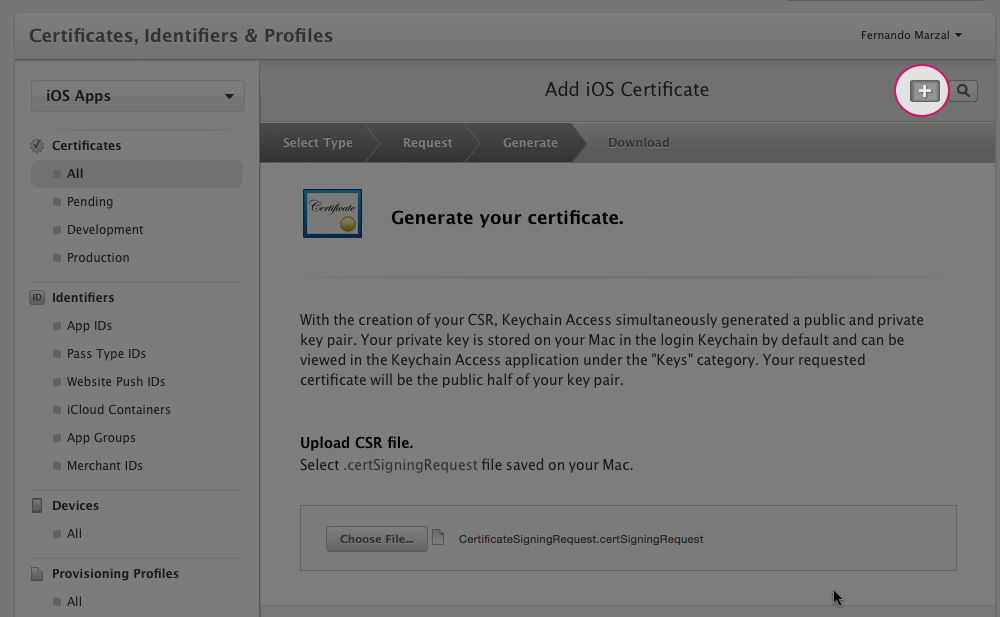Select Development certificates
The width and height of the screenshot is (1000, 617).
[105, 230]
